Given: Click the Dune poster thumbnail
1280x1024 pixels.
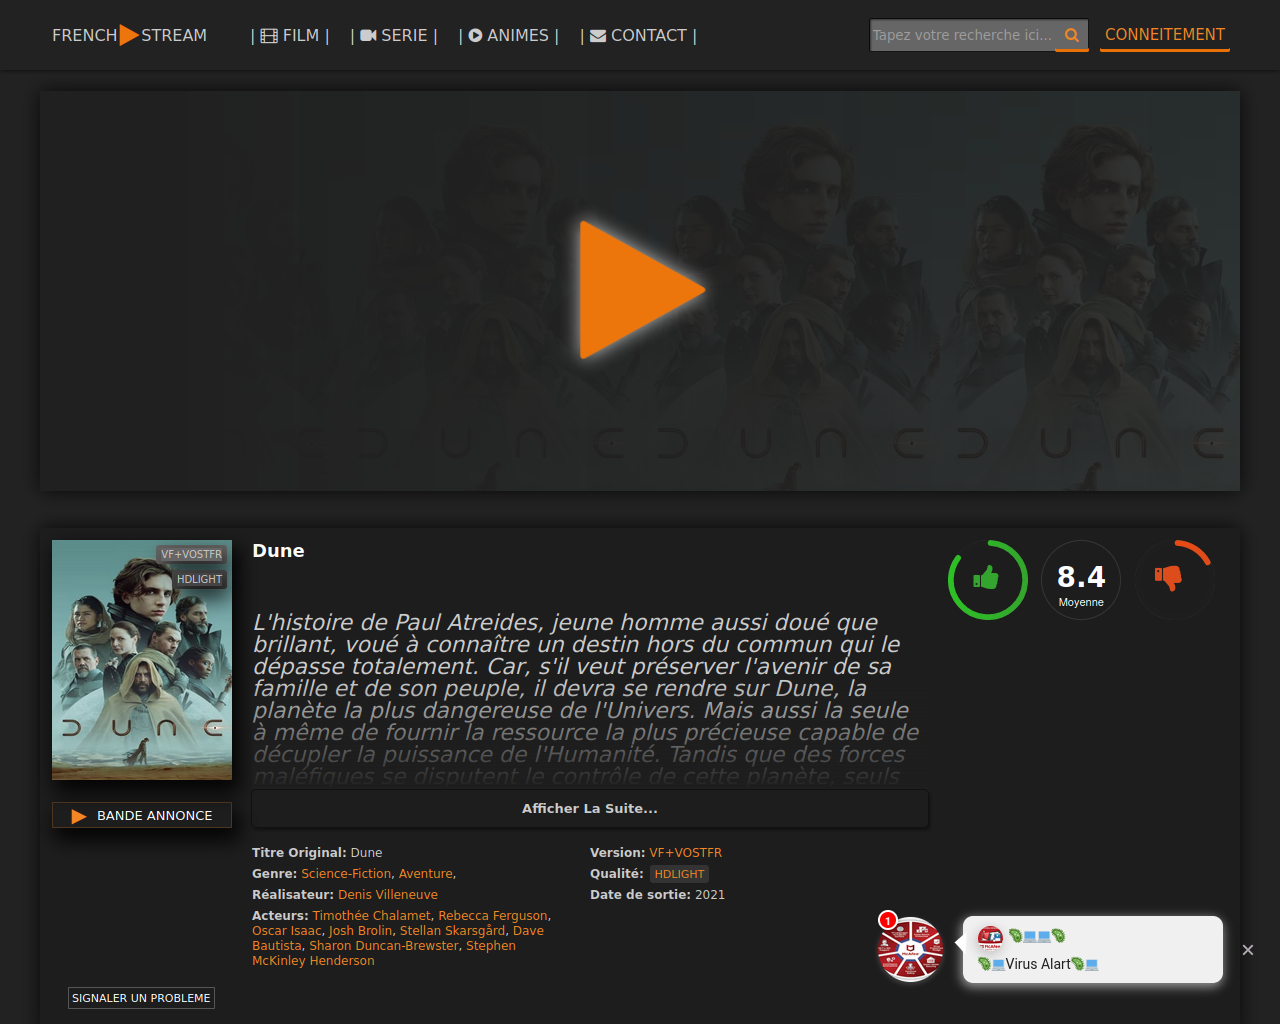Looking at the screenshot, I should 142,660.
